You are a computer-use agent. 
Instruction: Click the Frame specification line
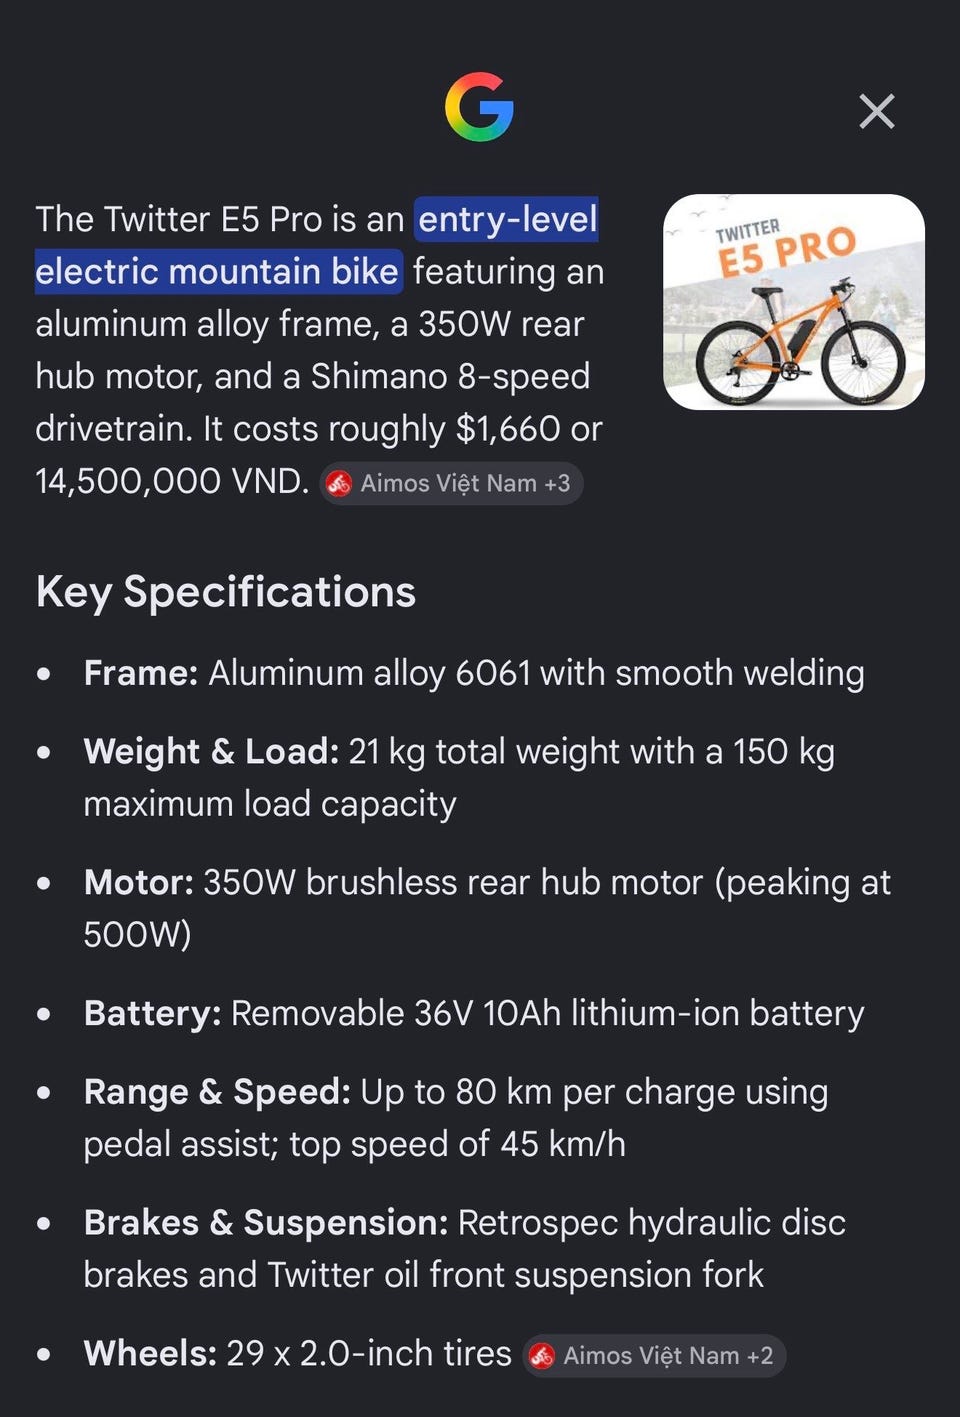click(x=474, y=673)
